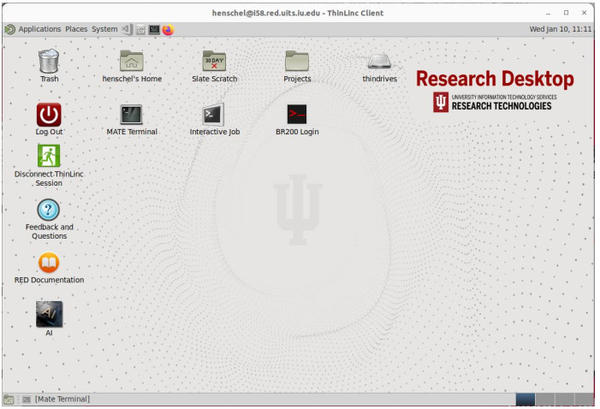Open the Applications menu

pyautogui.click(x=39, y=29)
